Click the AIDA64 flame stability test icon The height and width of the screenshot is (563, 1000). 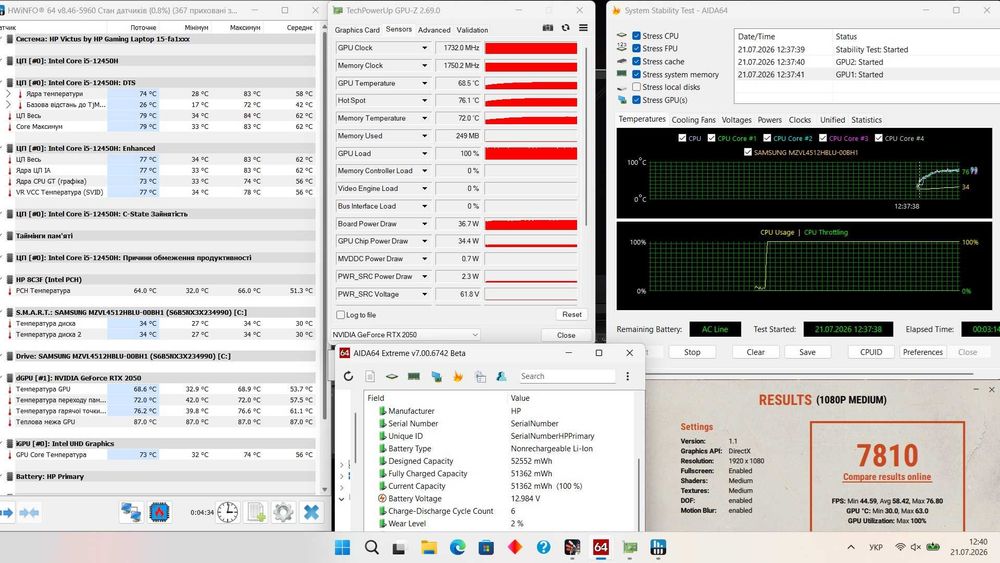coord(458,376)
